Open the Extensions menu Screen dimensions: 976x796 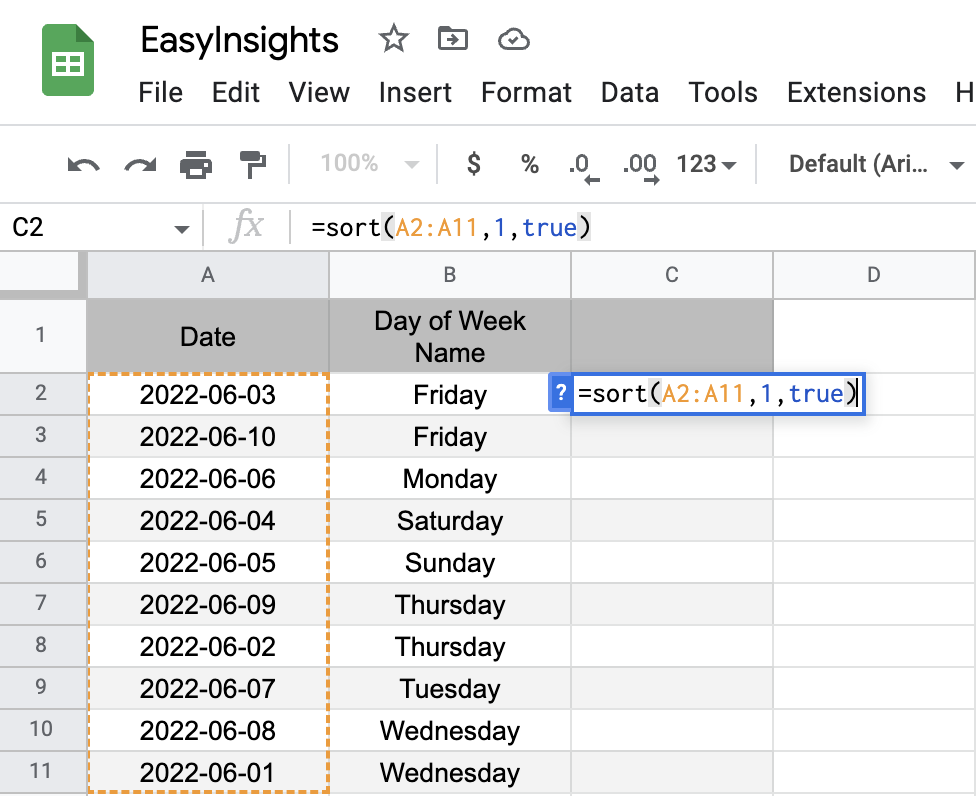coord(856,93)
